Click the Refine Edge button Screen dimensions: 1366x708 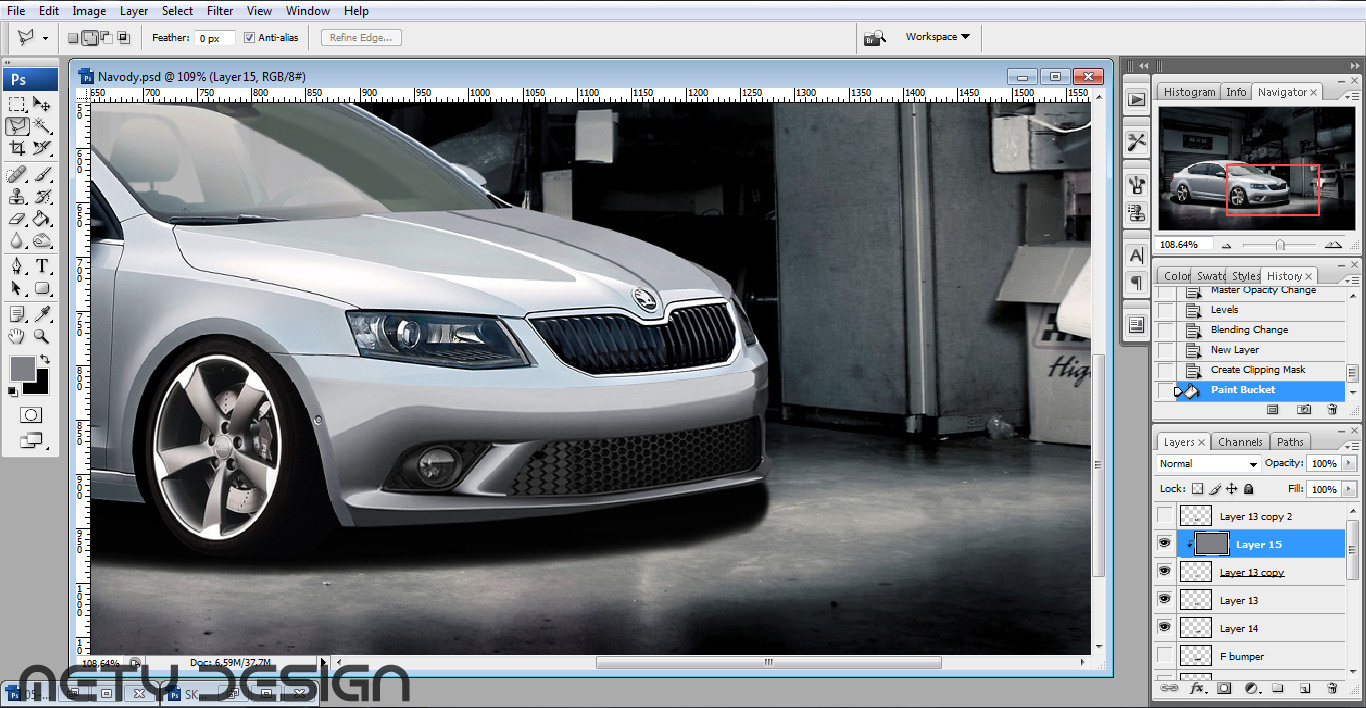361,38
